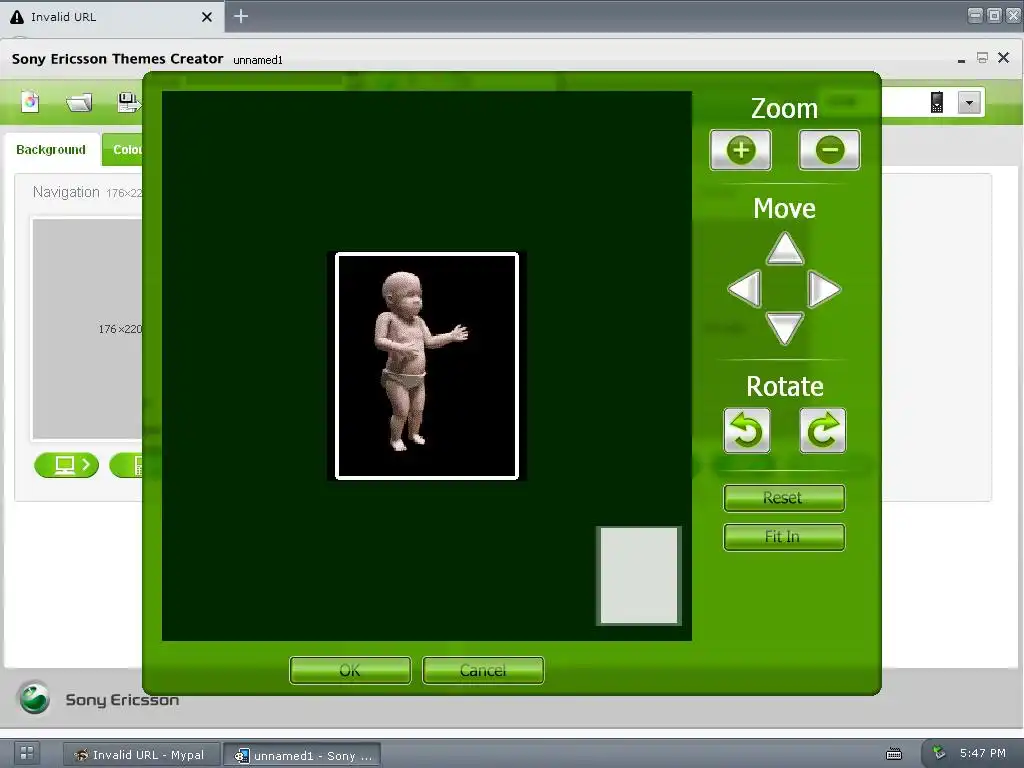Click the Navigation label text
Screen dimensions: 1024x768
click(x=66, y=192)
